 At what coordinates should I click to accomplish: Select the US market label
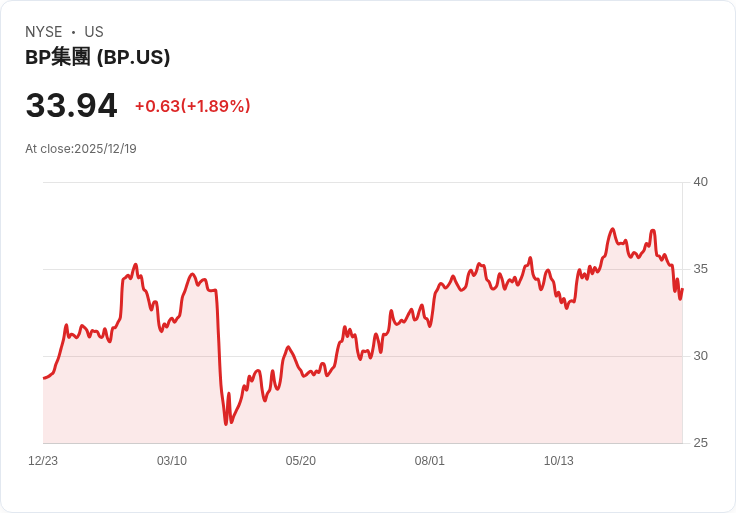click(94, 32)
